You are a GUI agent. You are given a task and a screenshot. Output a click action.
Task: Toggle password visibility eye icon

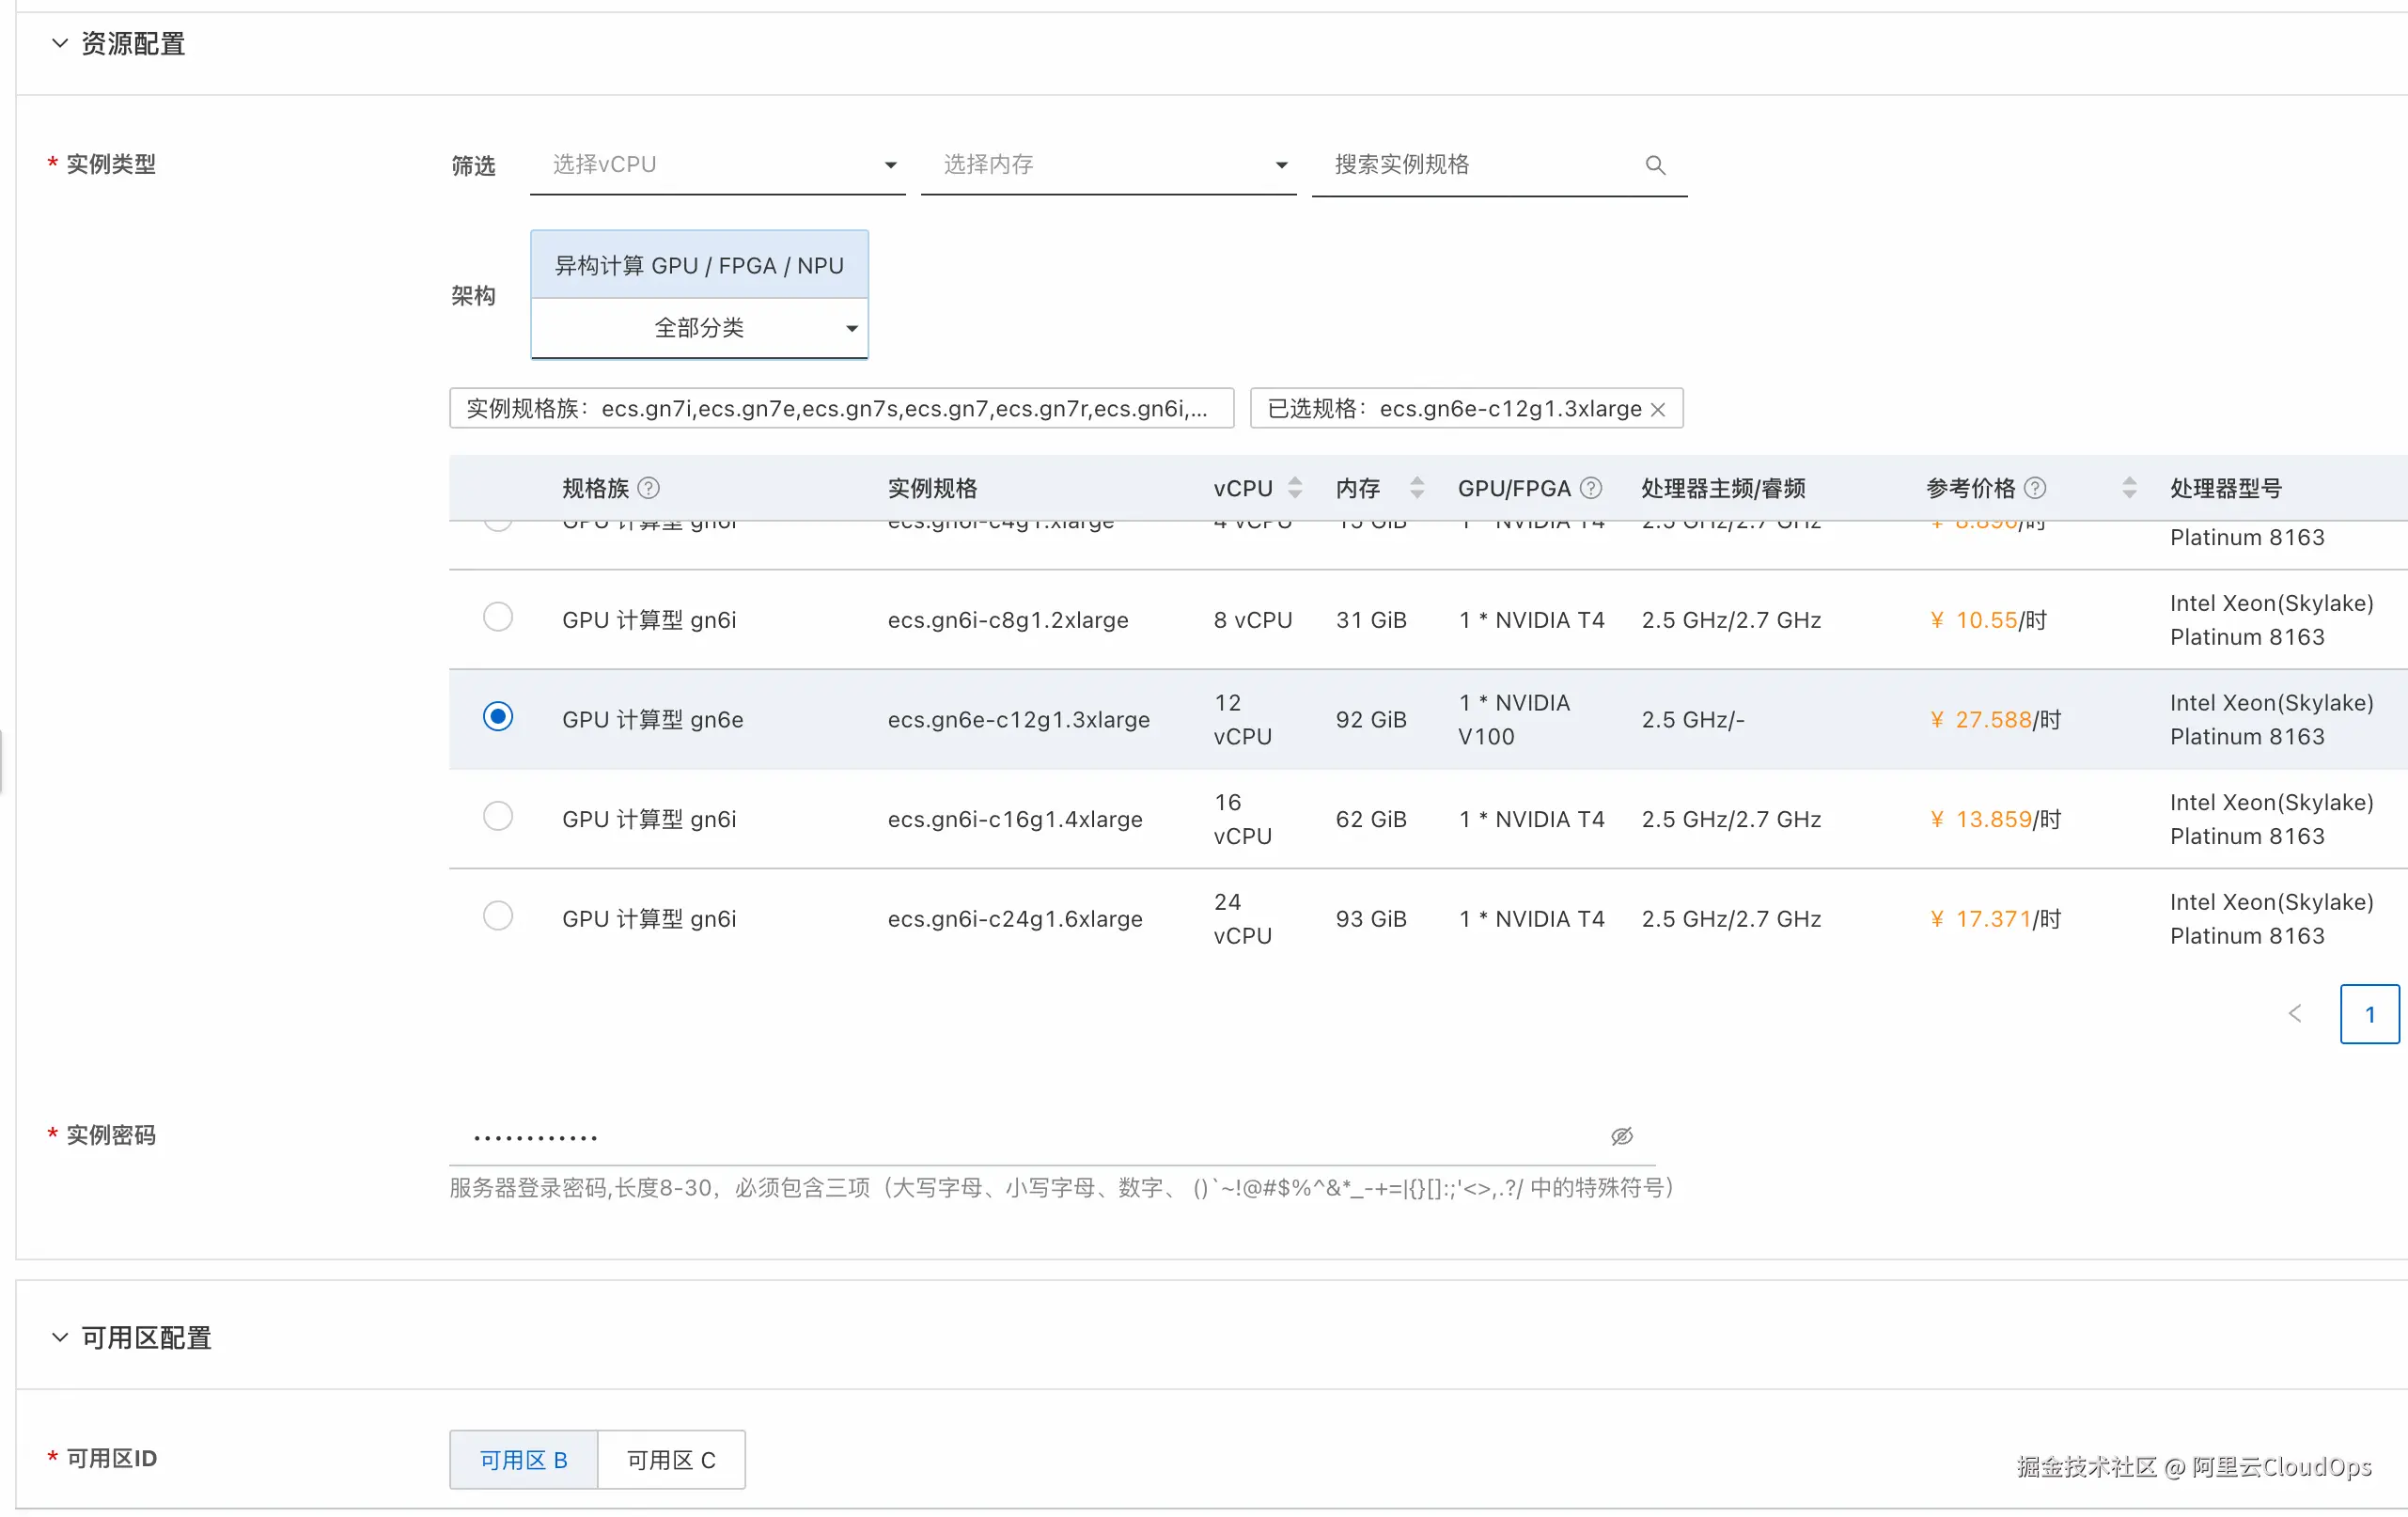click(1622, 1136)
